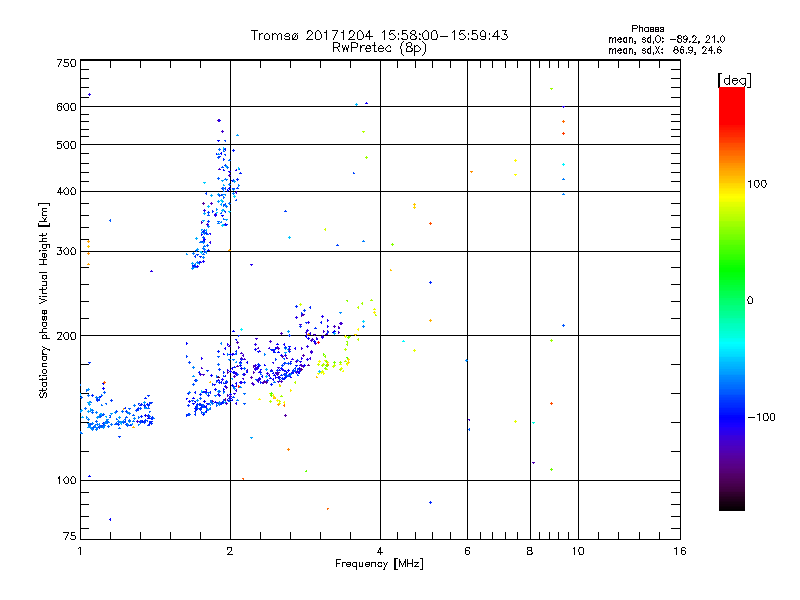Click the x-axis '10' tick label
This screenshot has height=600, width=800.
point(578,551)
